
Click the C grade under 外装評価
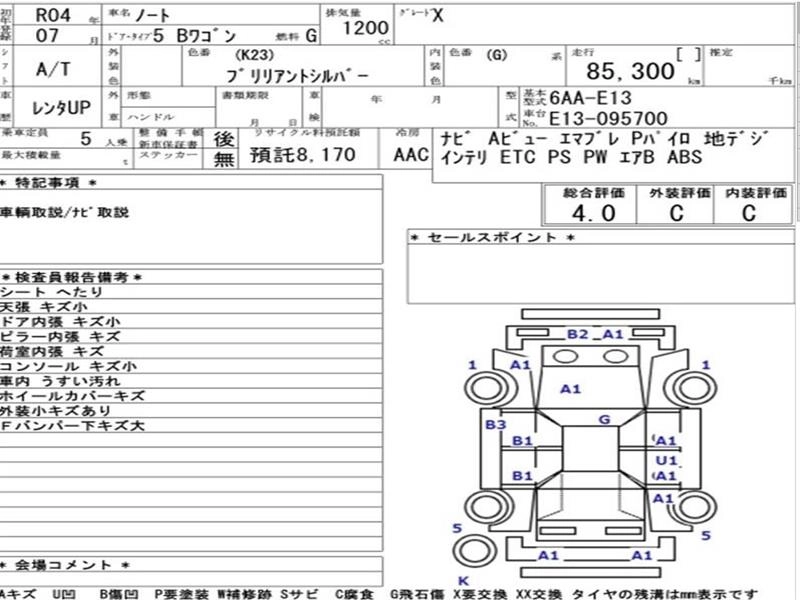point(677,213)
